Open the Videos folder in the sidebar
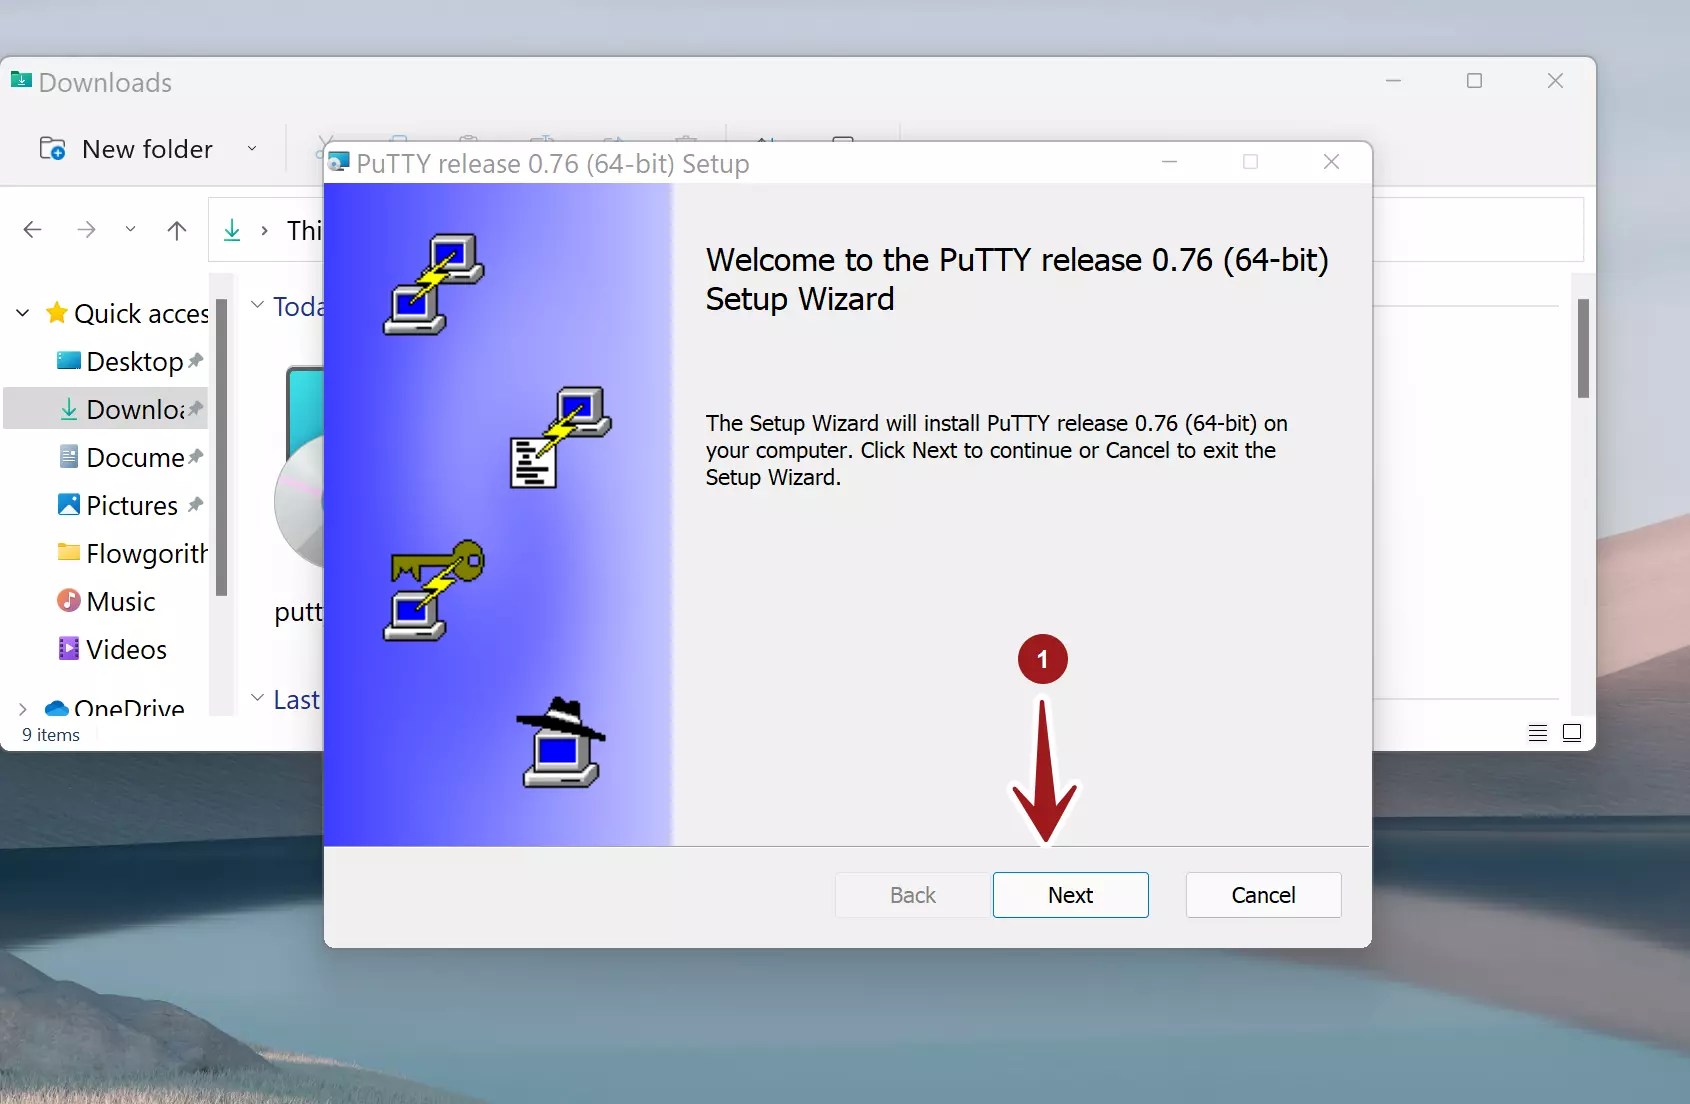1690x1104 pixels. tap(124, 649)
